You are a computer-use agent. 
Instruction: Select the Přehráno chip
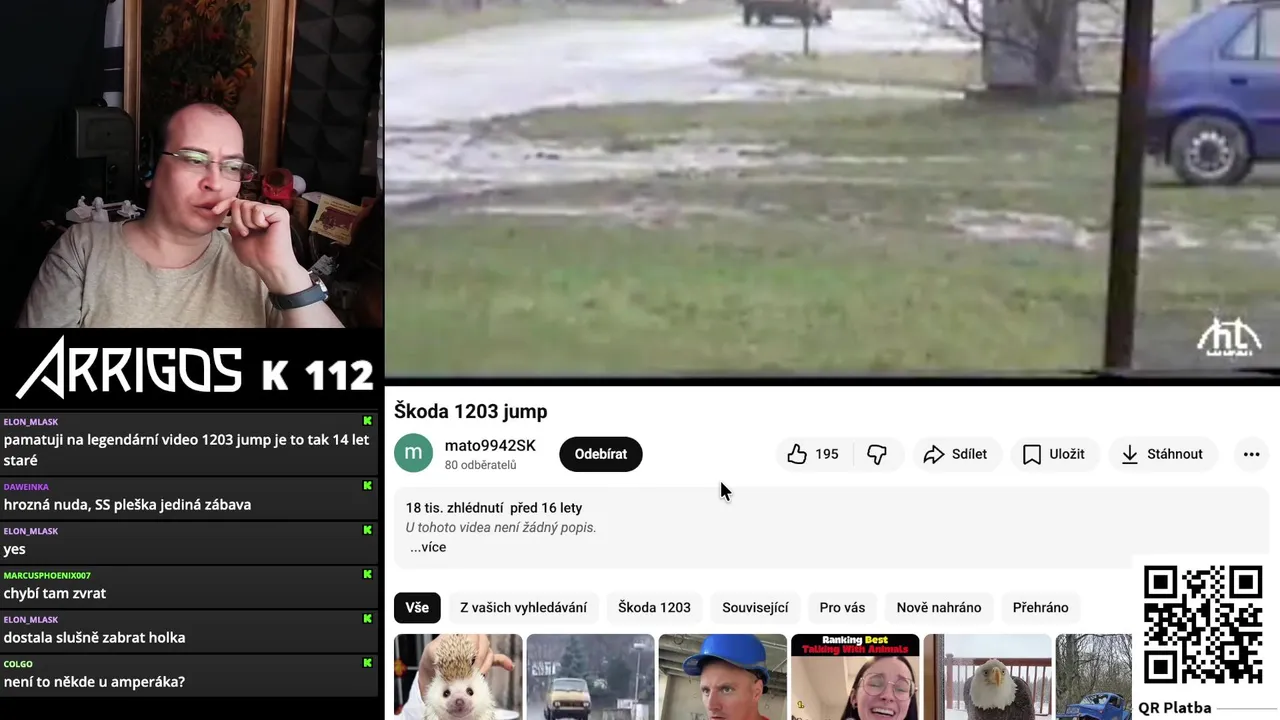[1040, 607]
